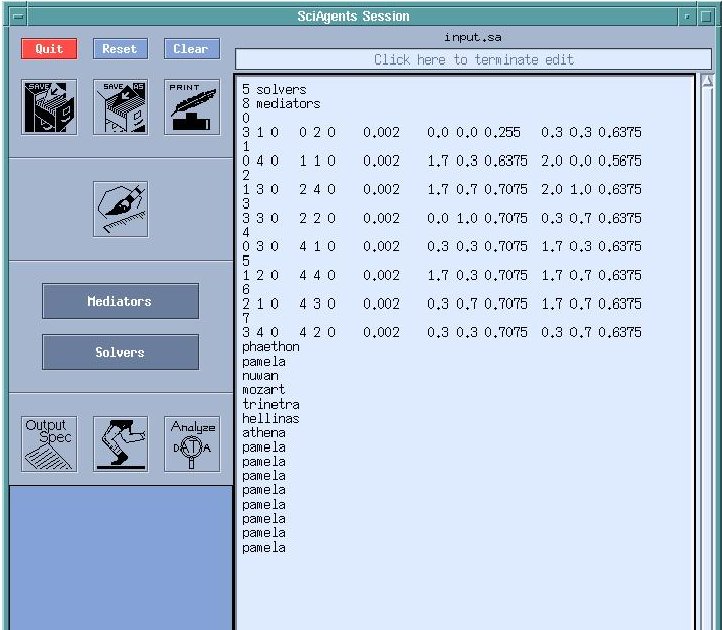
Task: Start the run with the running legs icon
Action: click(x=121, y=444)
